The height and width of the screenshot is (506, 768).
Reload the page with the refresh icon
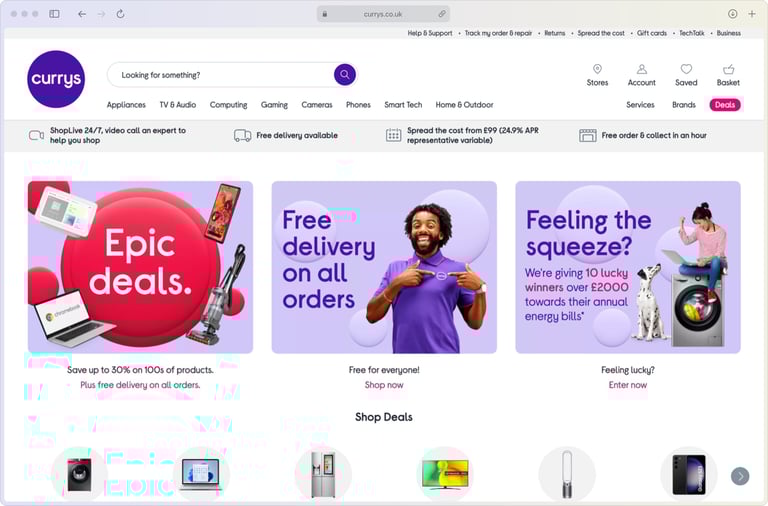pos(120,14)
